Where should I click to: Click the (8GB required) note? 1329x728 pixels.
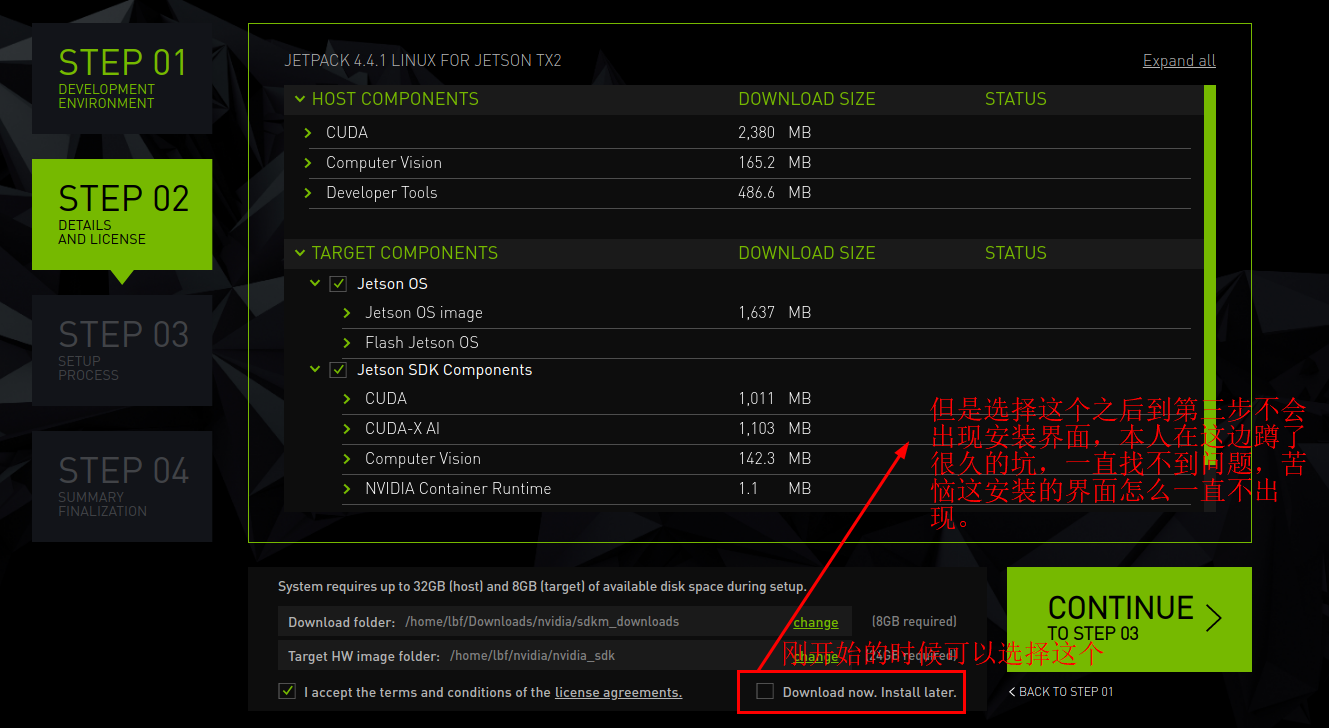pos(914,622)
